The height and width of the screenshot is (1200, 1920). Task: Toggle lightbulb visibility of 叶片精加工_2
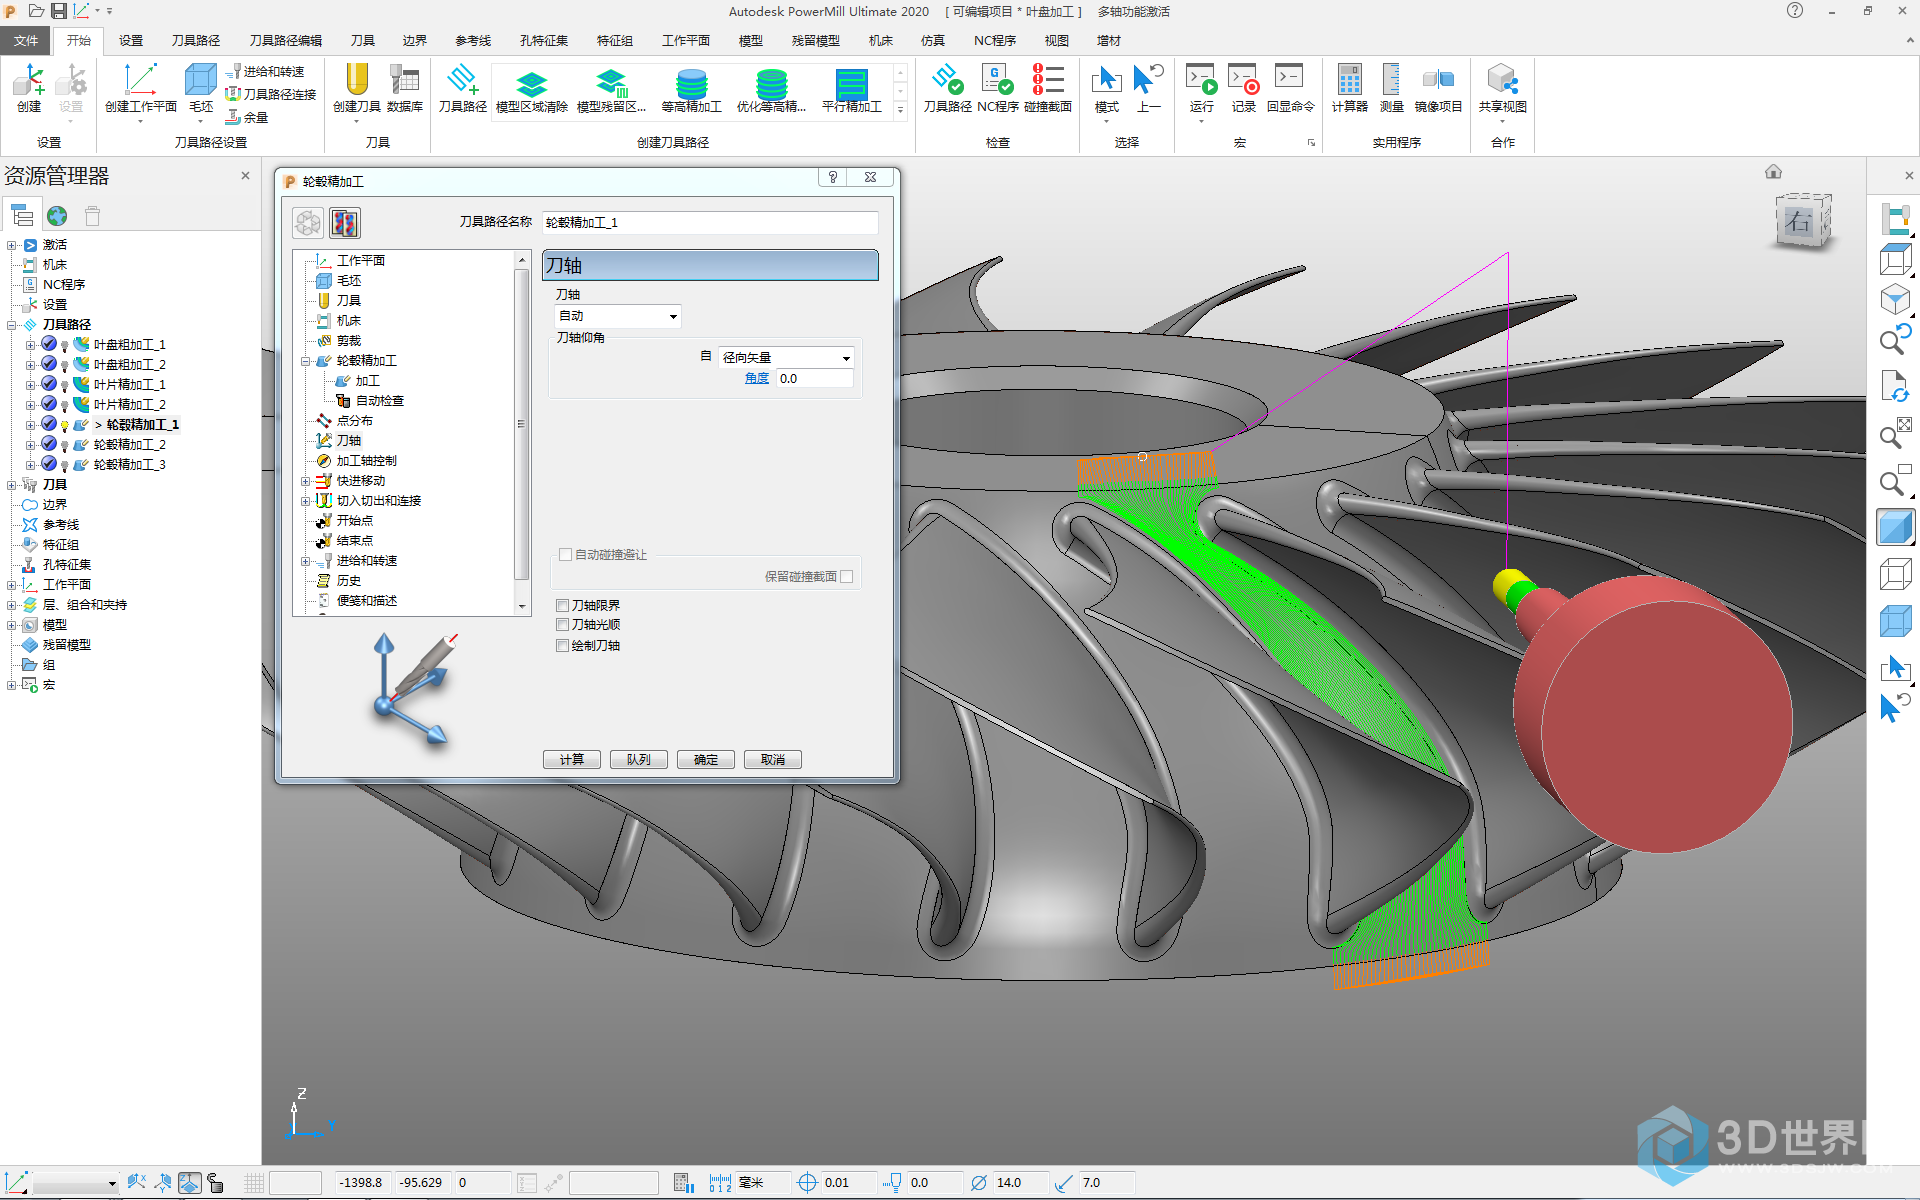coord(65,406)
